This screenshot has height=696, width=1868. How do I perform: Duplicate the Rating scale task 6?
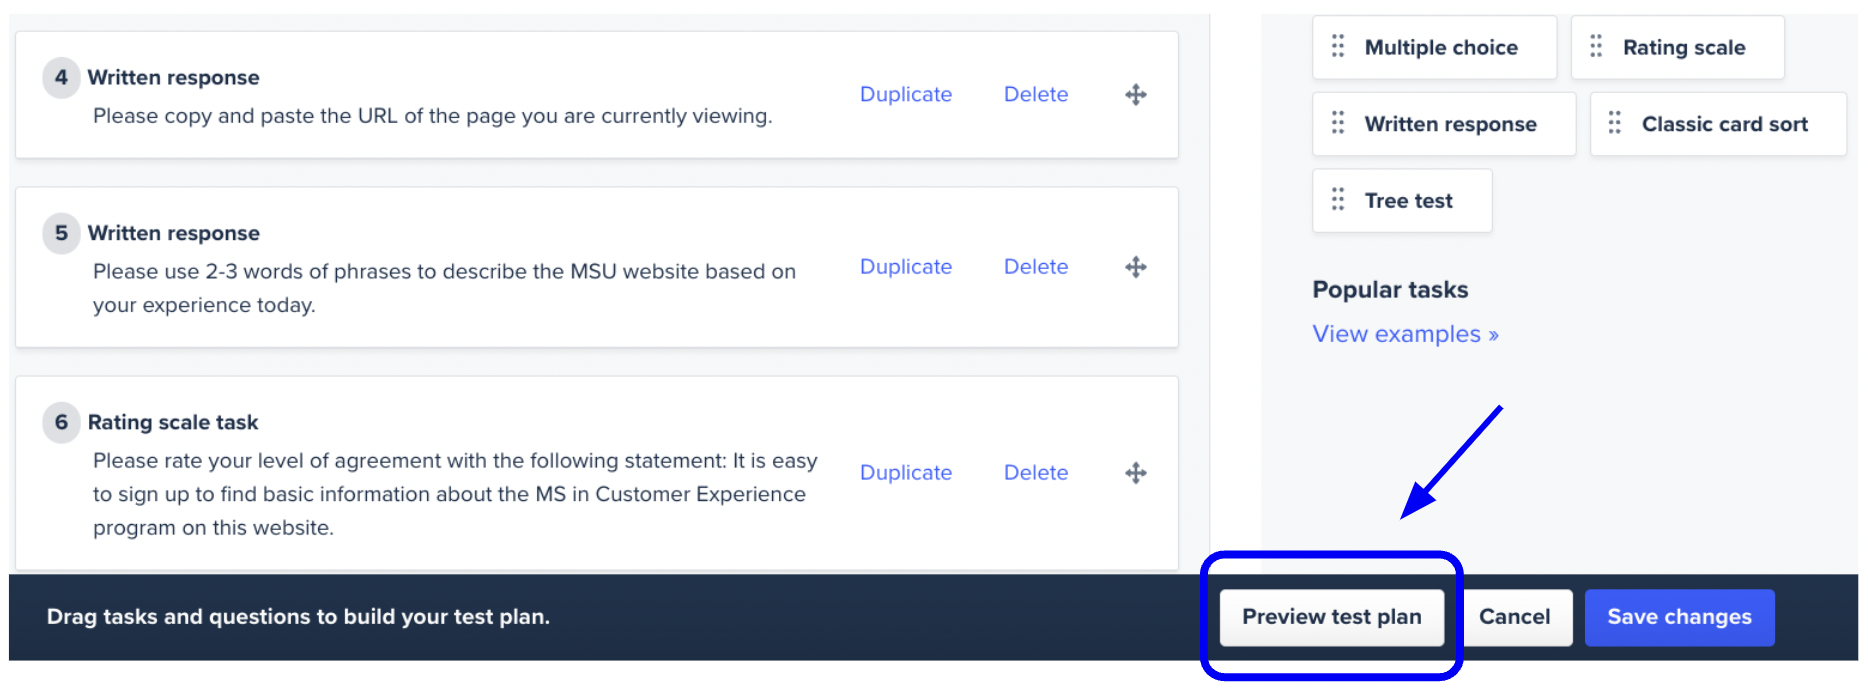click(906, 473)
